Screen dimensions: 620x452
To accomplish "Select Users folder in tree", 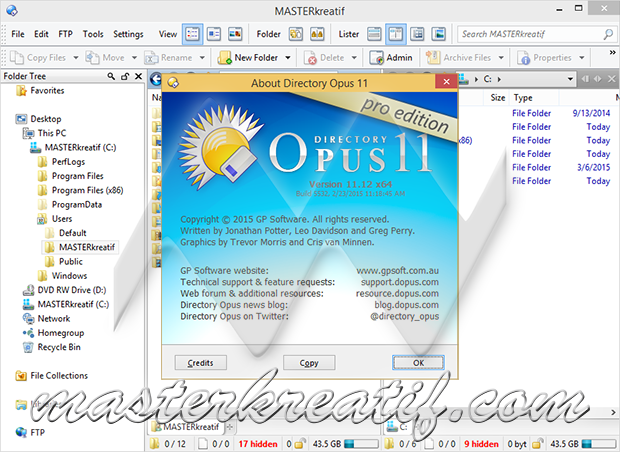I will (62, 219).
